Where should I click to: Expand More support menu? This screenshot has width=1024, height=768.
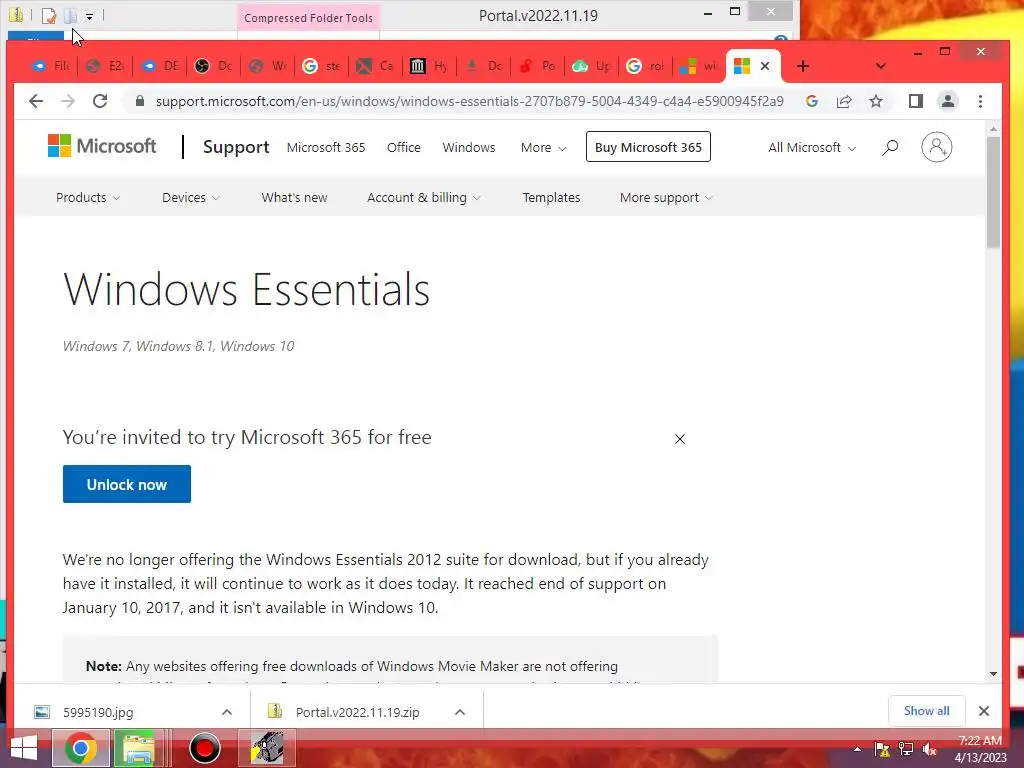[x=666, y=197]
